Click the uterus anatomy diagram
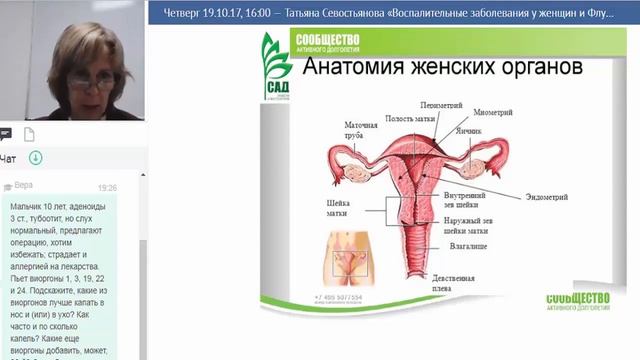 point(418,206)
